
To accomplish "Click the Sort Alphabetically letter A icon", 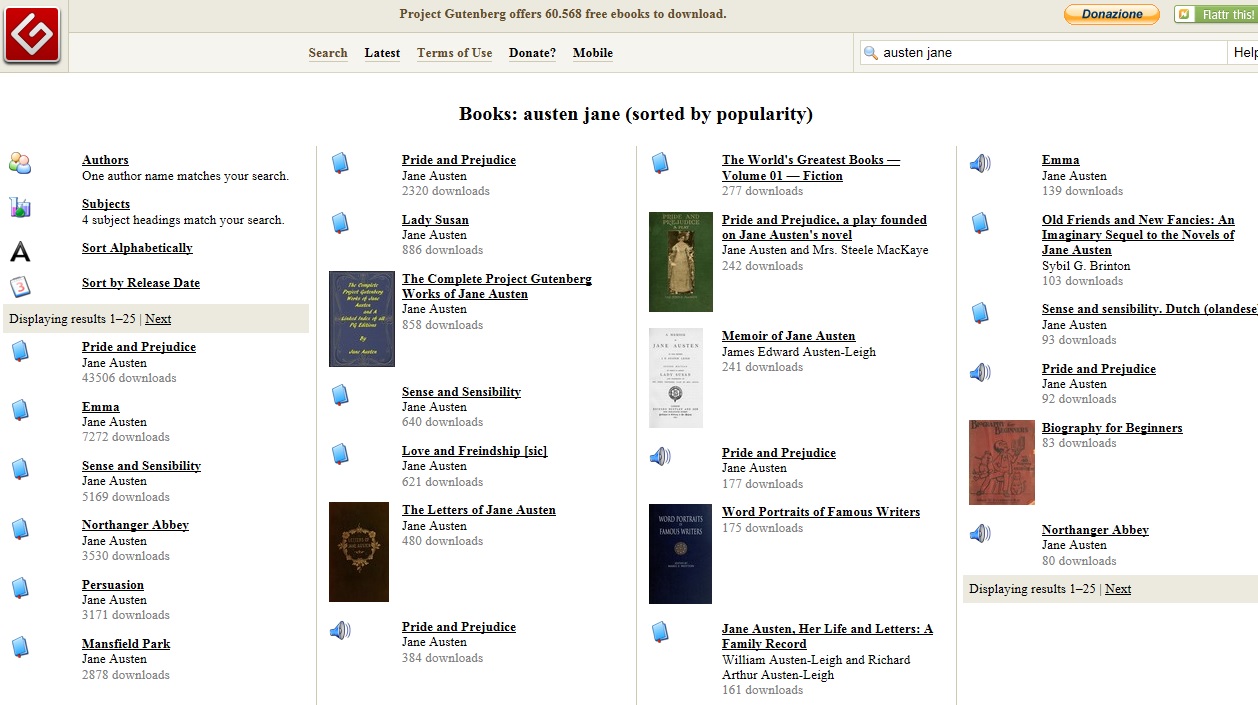I will coord(20,251).
